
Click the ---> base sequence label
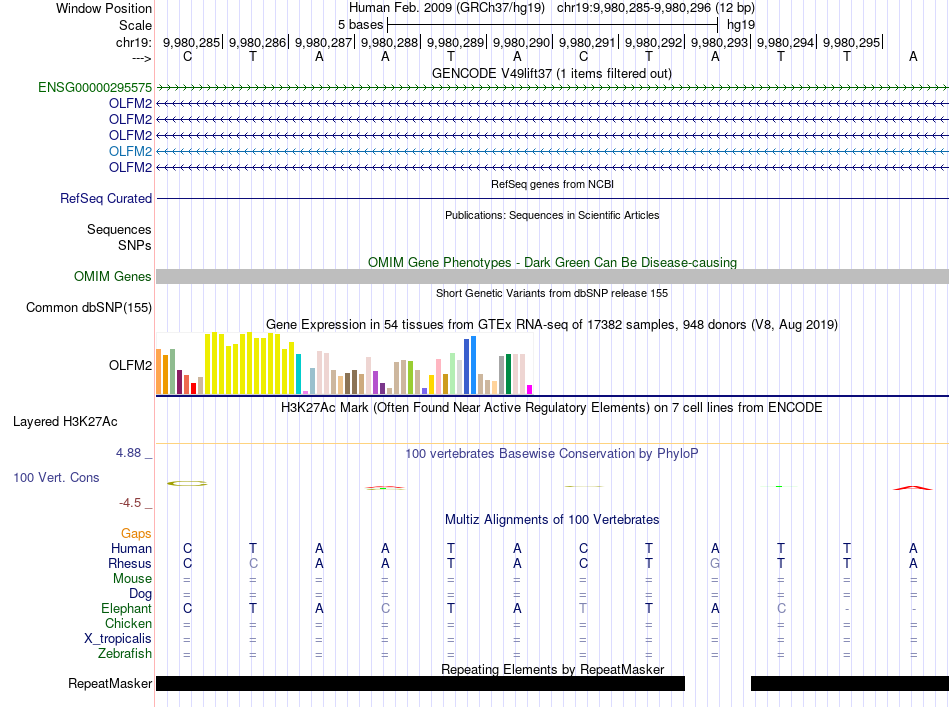[x=142, y=58]
